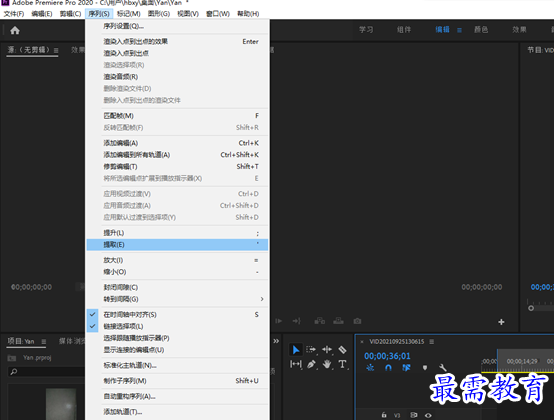Toggle Snap magnet in timeline
The image size is (554, 420).
click(x=388, y=368)
